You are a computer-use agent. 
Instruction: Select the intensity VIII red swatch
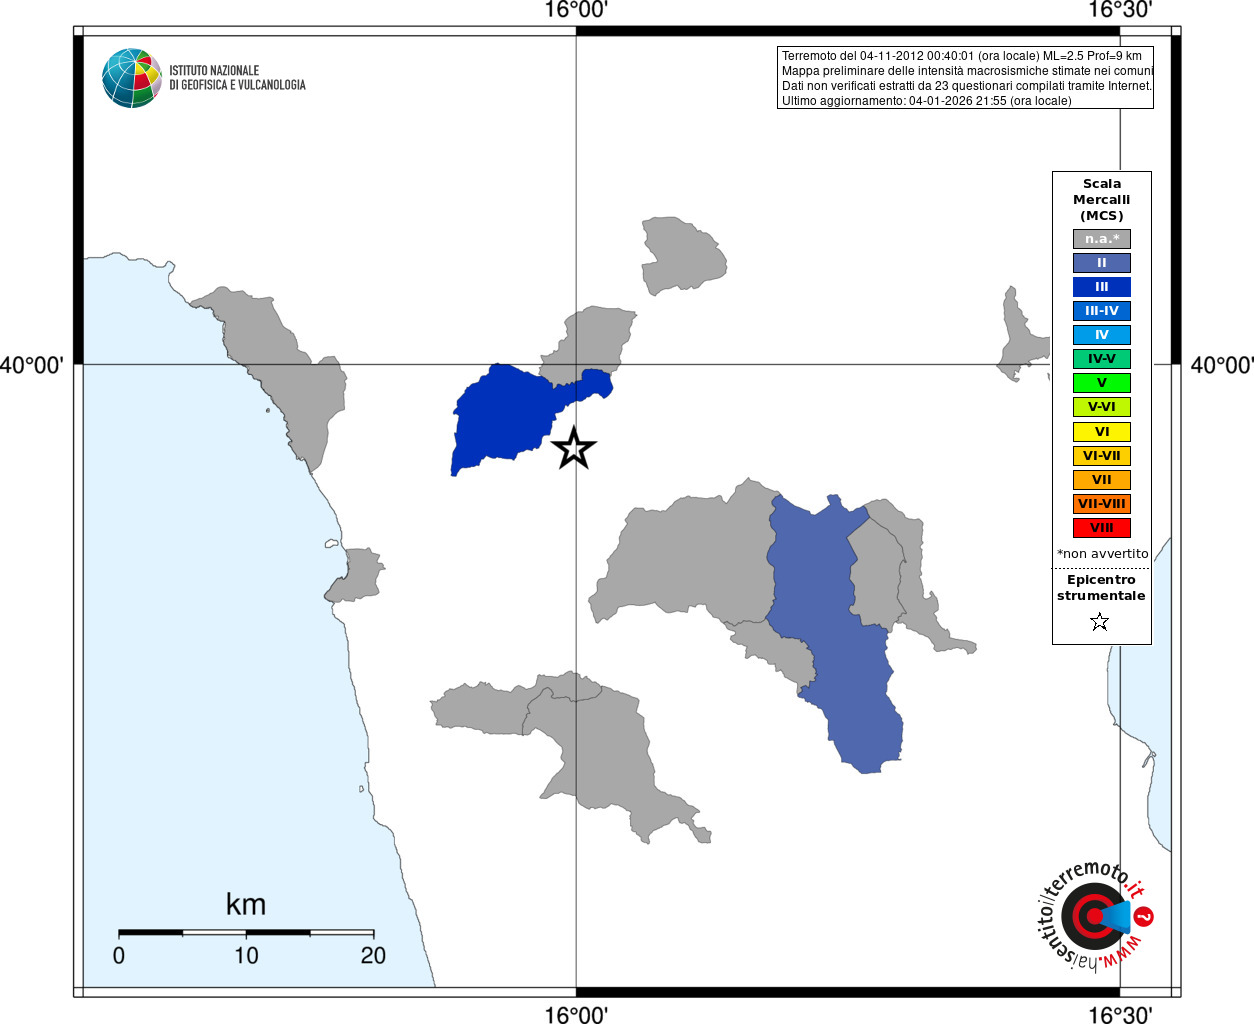pyautogui.click(x=1102, y=528)
